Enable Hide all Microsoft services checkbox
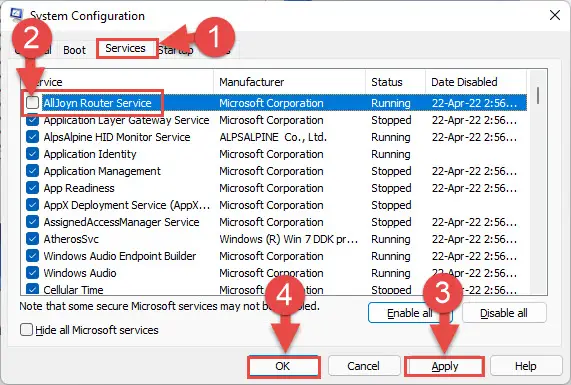This screenshot has height=385, width=571. coord(26,330)
